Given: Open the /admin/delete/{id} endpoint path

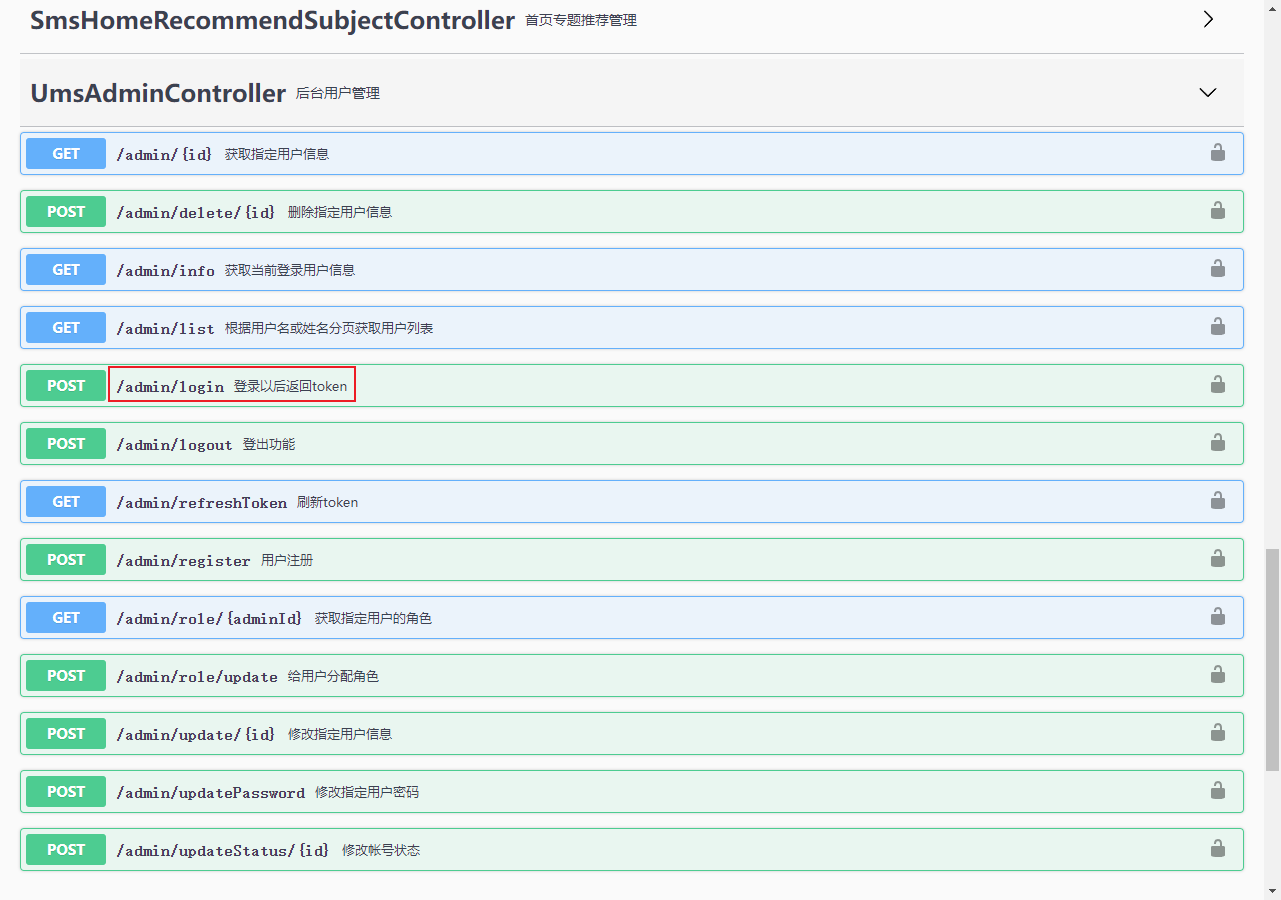Looking at the screenshot, I should click(196, 212).
